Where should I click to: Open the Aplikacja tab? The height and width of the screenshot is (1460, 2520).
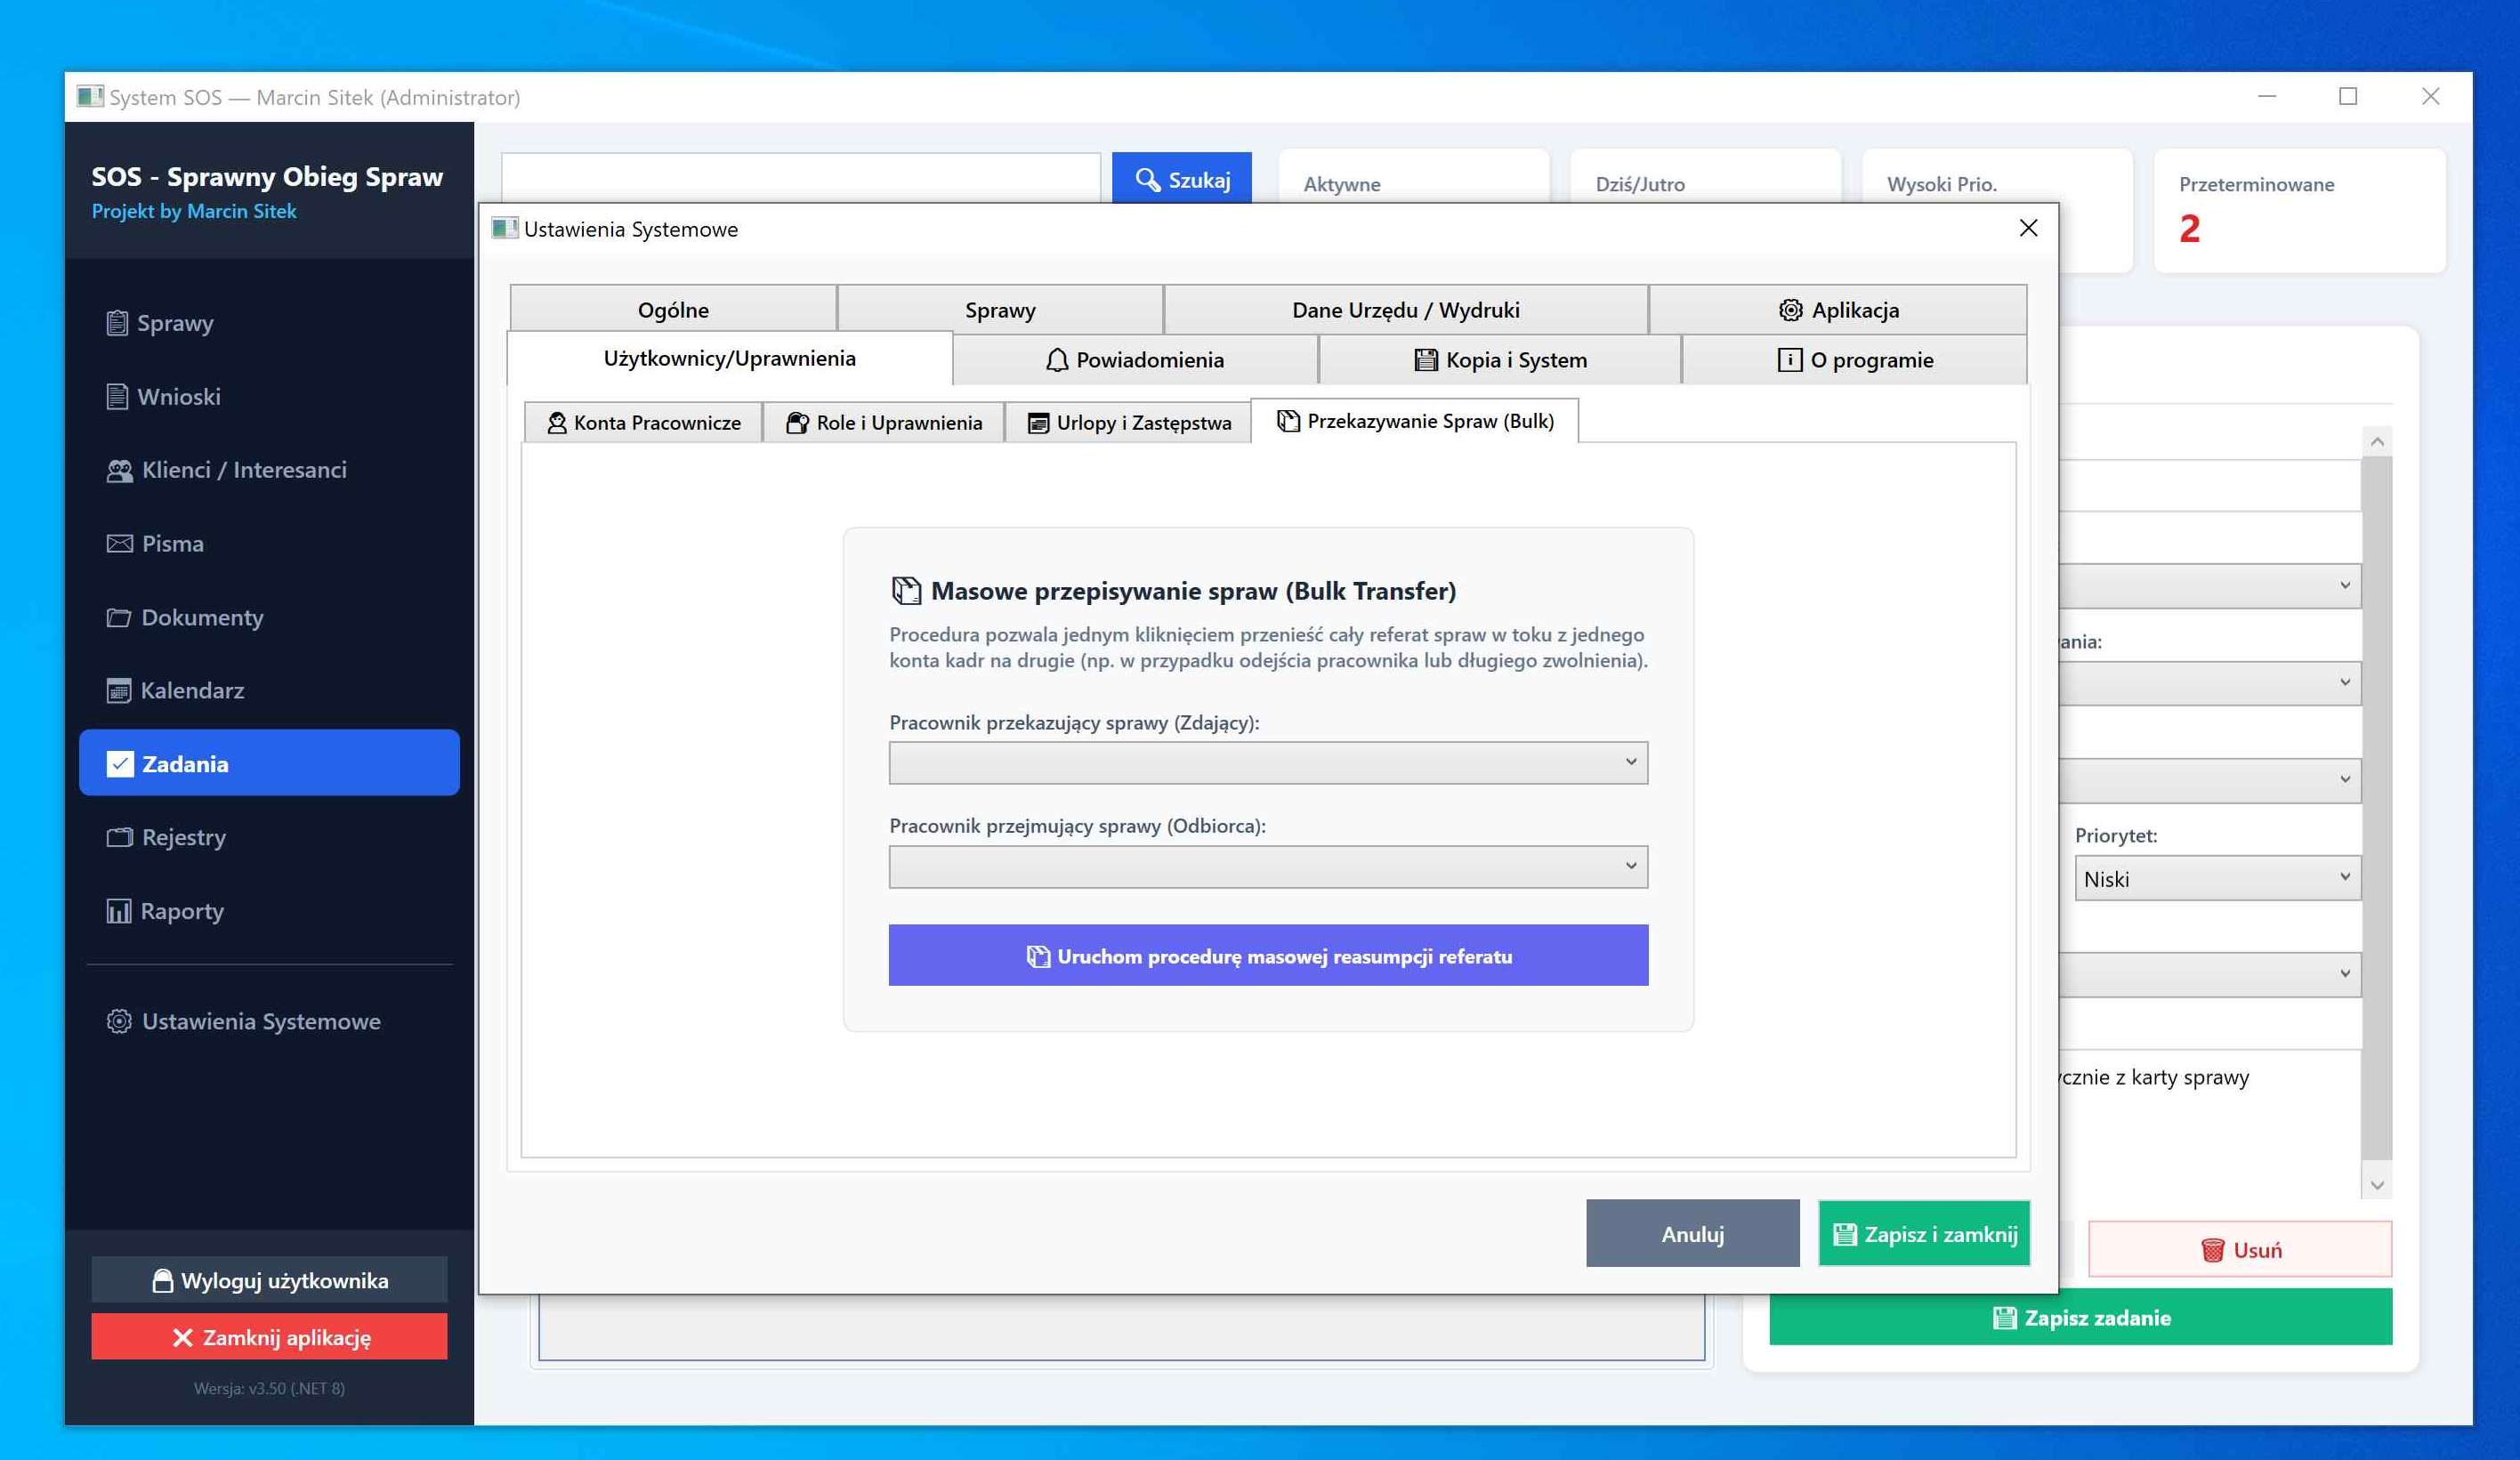click(x=1838, y=310)
